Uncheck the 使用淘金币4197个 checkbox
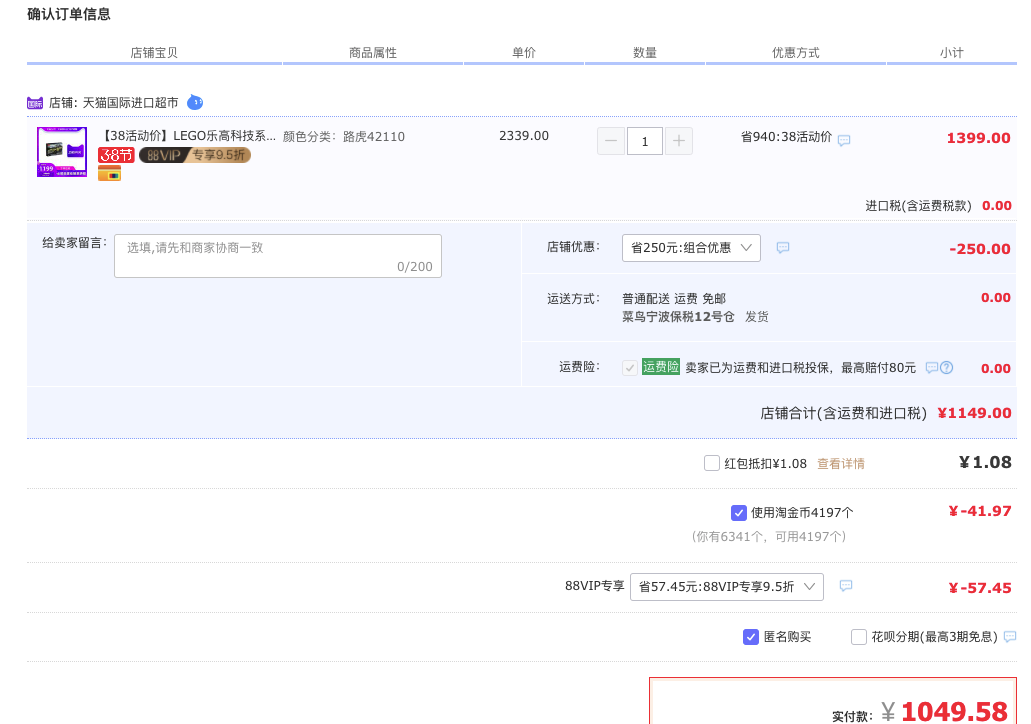Image resolution: width=1031 pixels, height=724 pixels. point(738,512)
